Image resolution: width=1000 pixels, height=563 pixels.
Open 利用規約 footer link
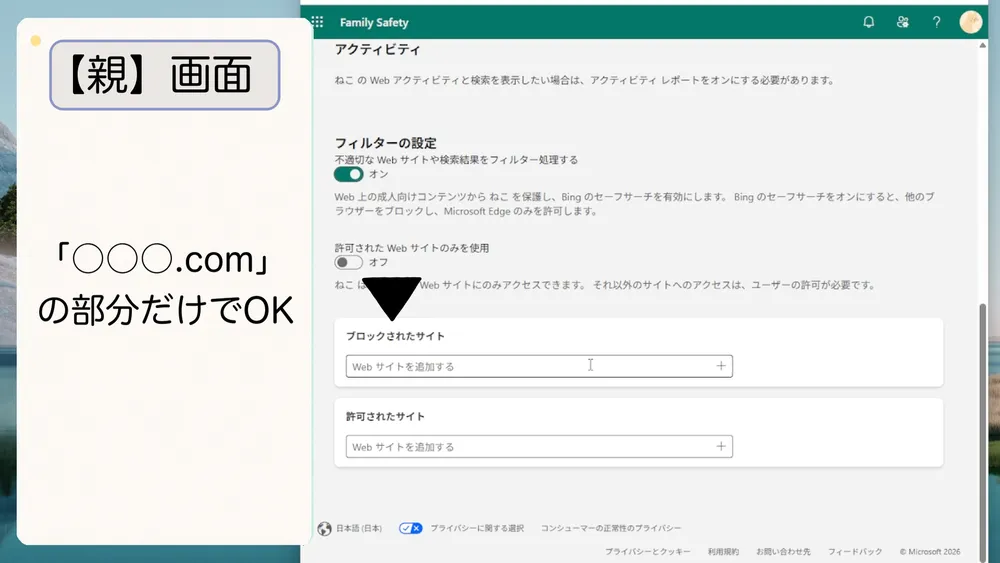723,552
